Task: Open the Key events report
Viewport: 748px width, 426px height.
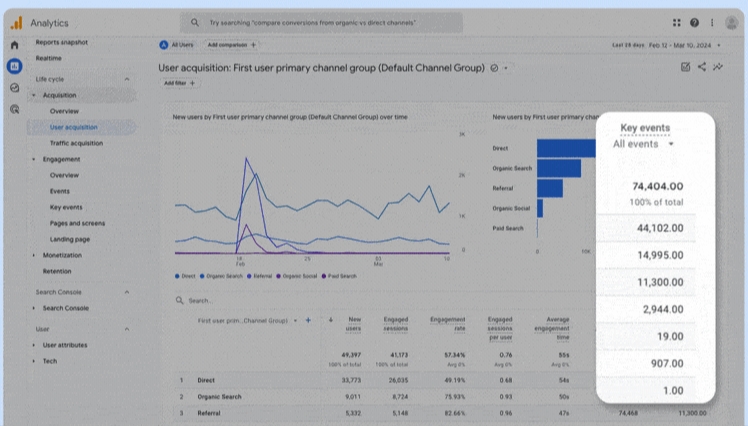Action: pyautogui.click(x=66, y=207)
